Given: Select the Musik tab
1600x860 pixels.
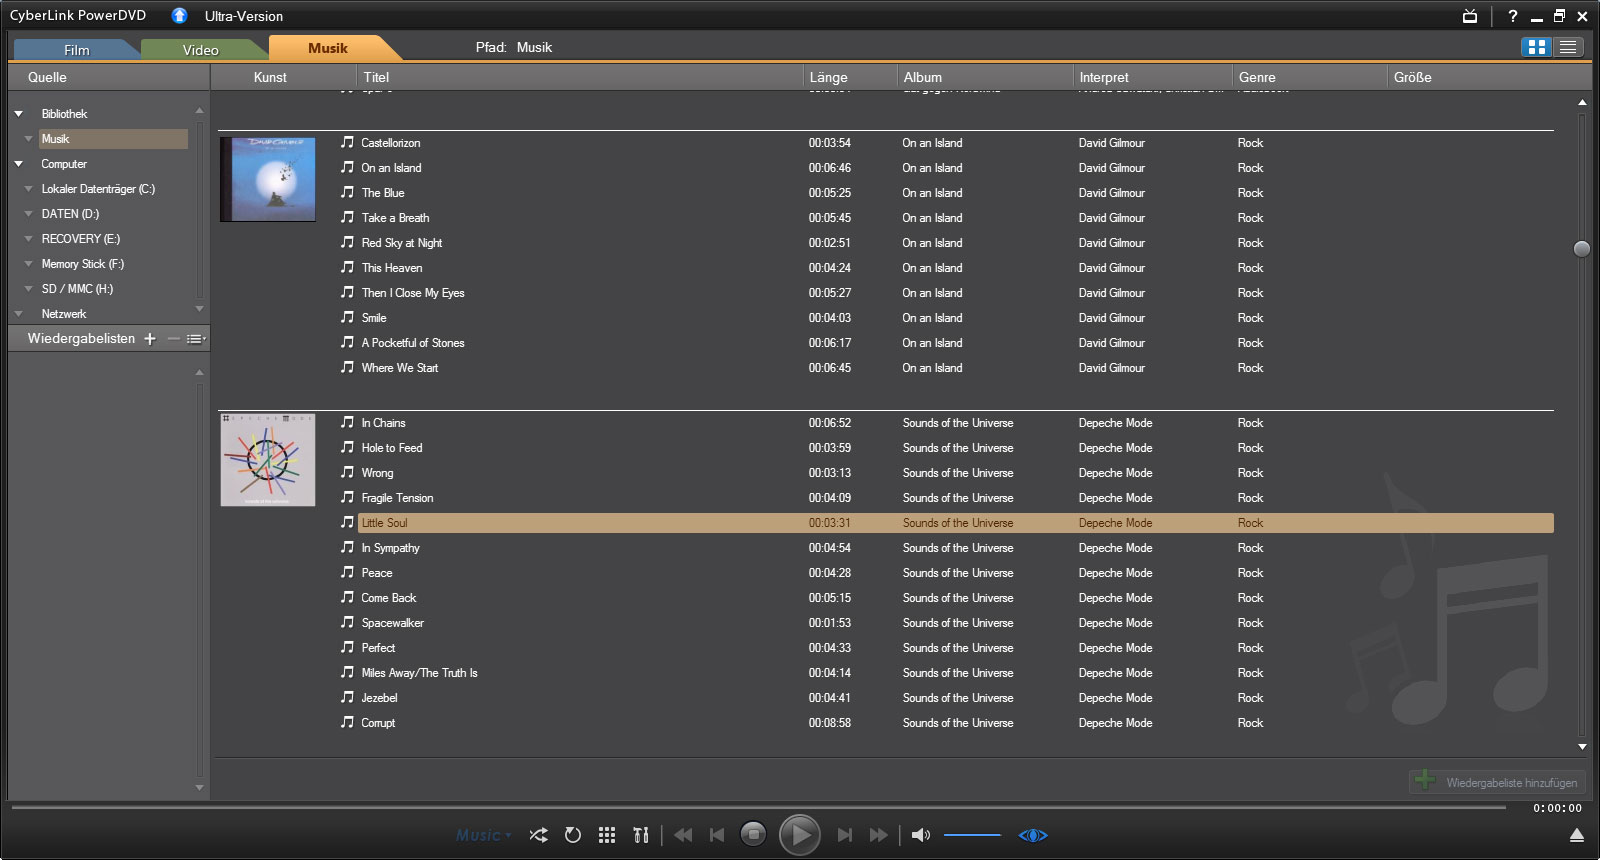Looking at the screenshot, I should tap(328, 48).
